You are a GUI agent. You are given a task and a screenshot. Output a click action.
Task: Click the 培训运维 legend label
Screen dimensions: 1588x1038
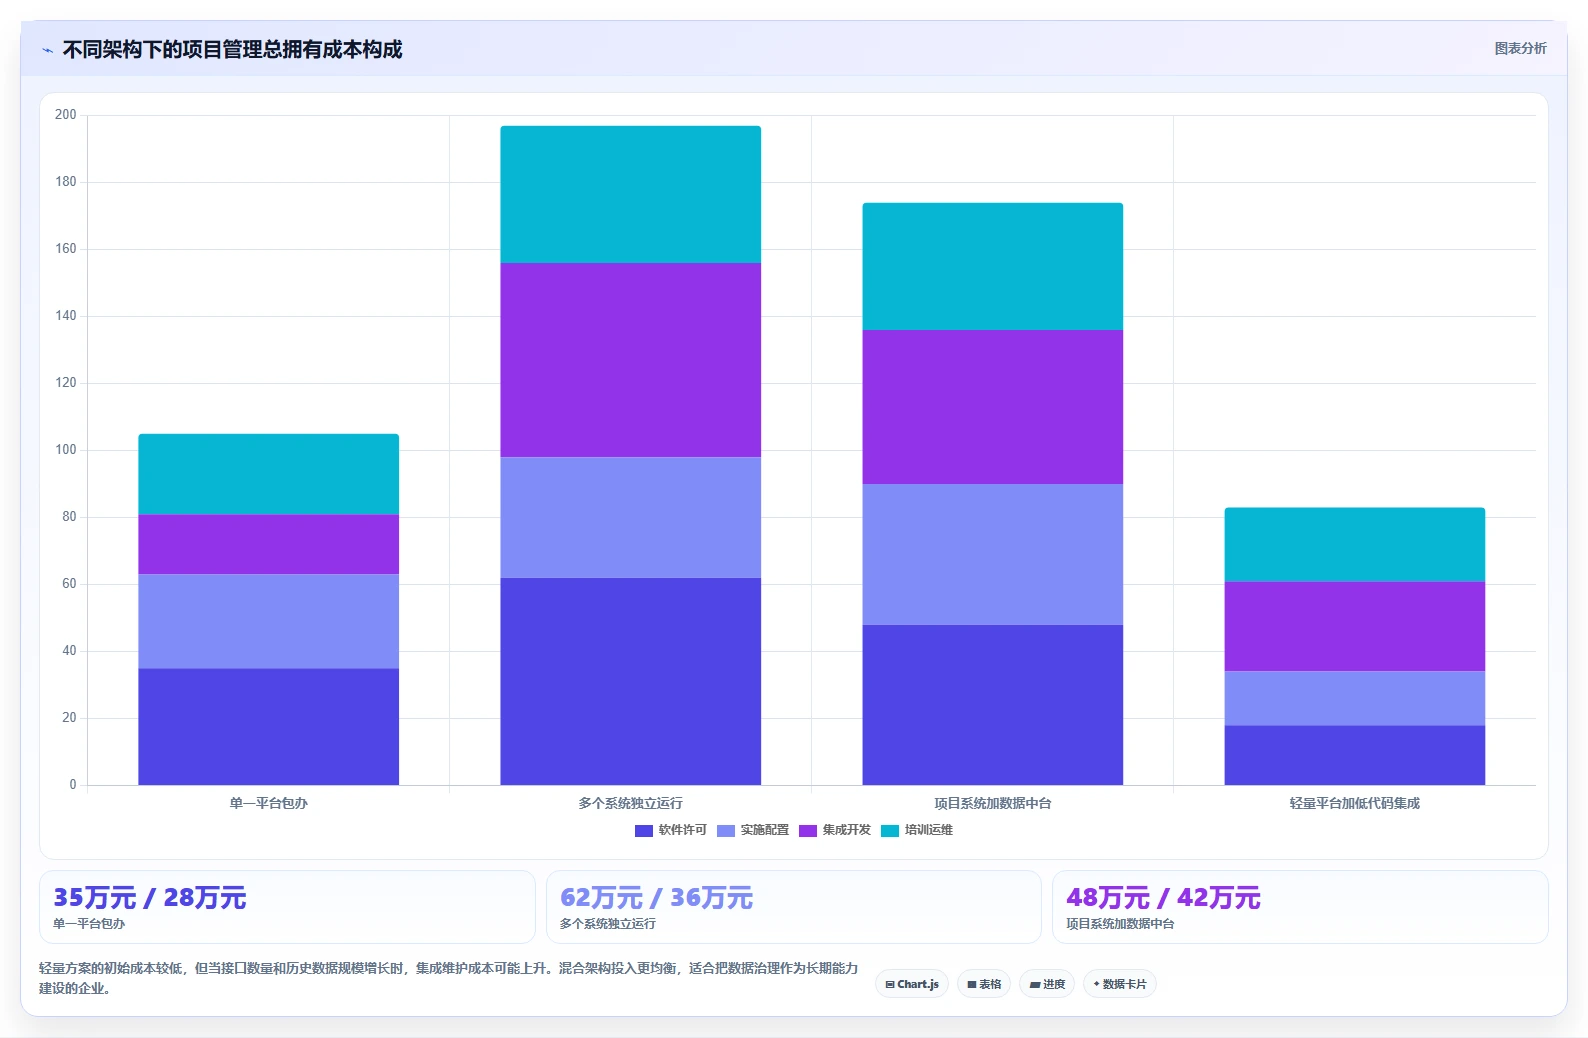[x=928, y=830]
